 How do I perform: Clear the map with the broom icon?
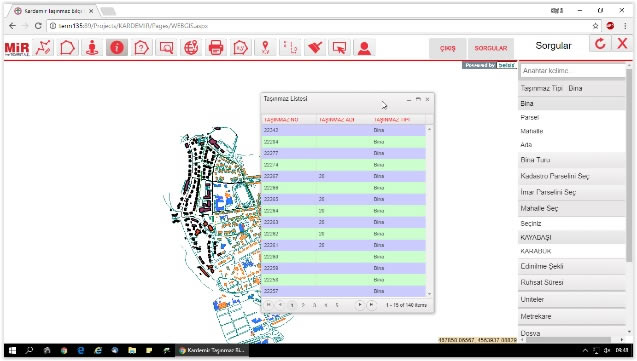coord(315,48)
